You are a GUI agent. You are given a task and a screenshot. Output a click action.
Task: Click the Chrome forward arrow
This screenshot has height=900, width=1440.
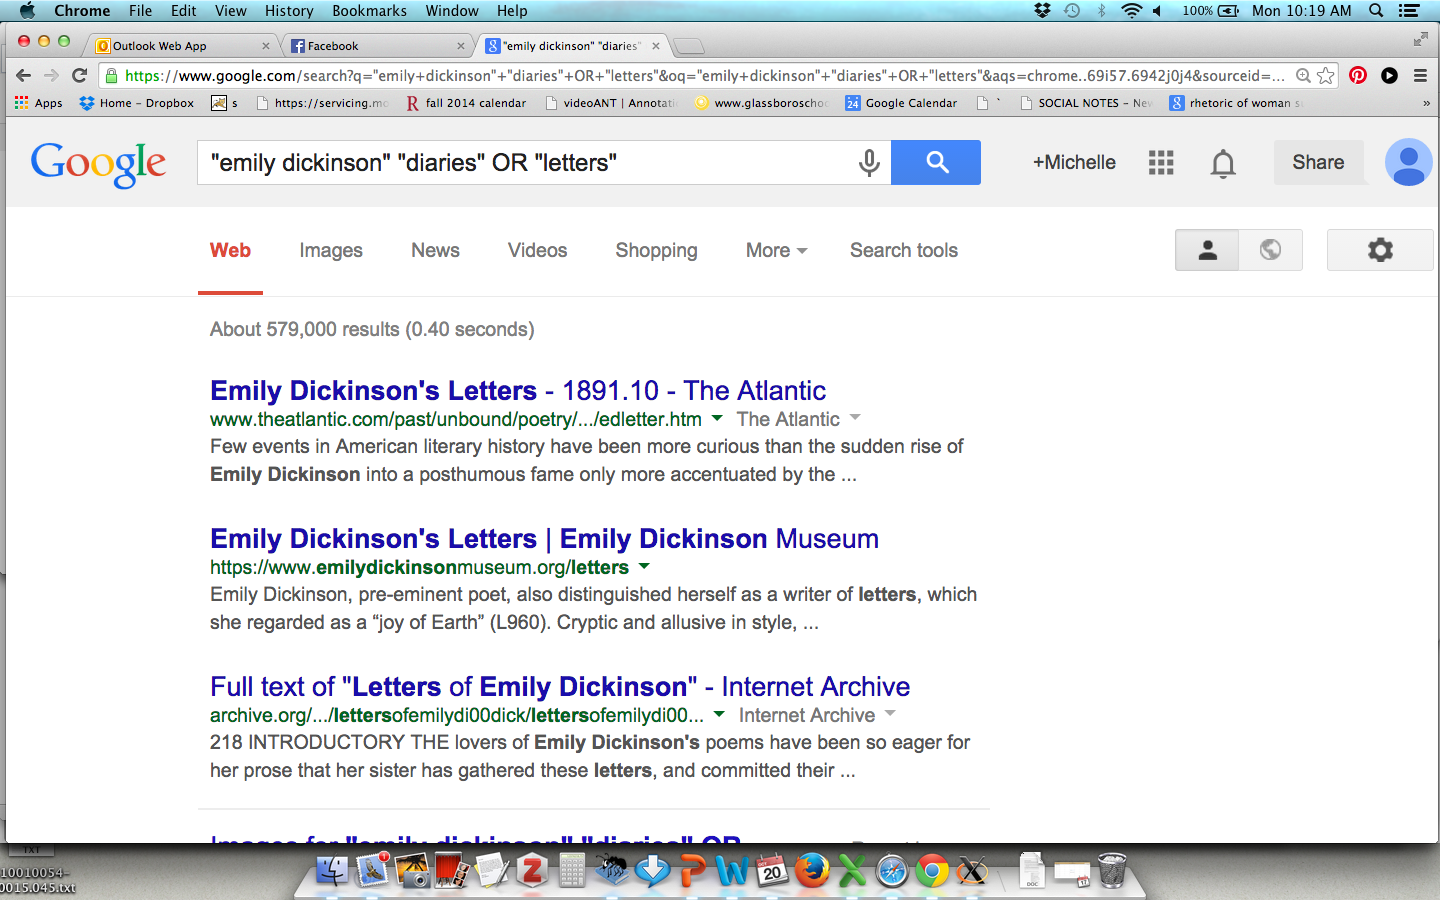[51, 75]
